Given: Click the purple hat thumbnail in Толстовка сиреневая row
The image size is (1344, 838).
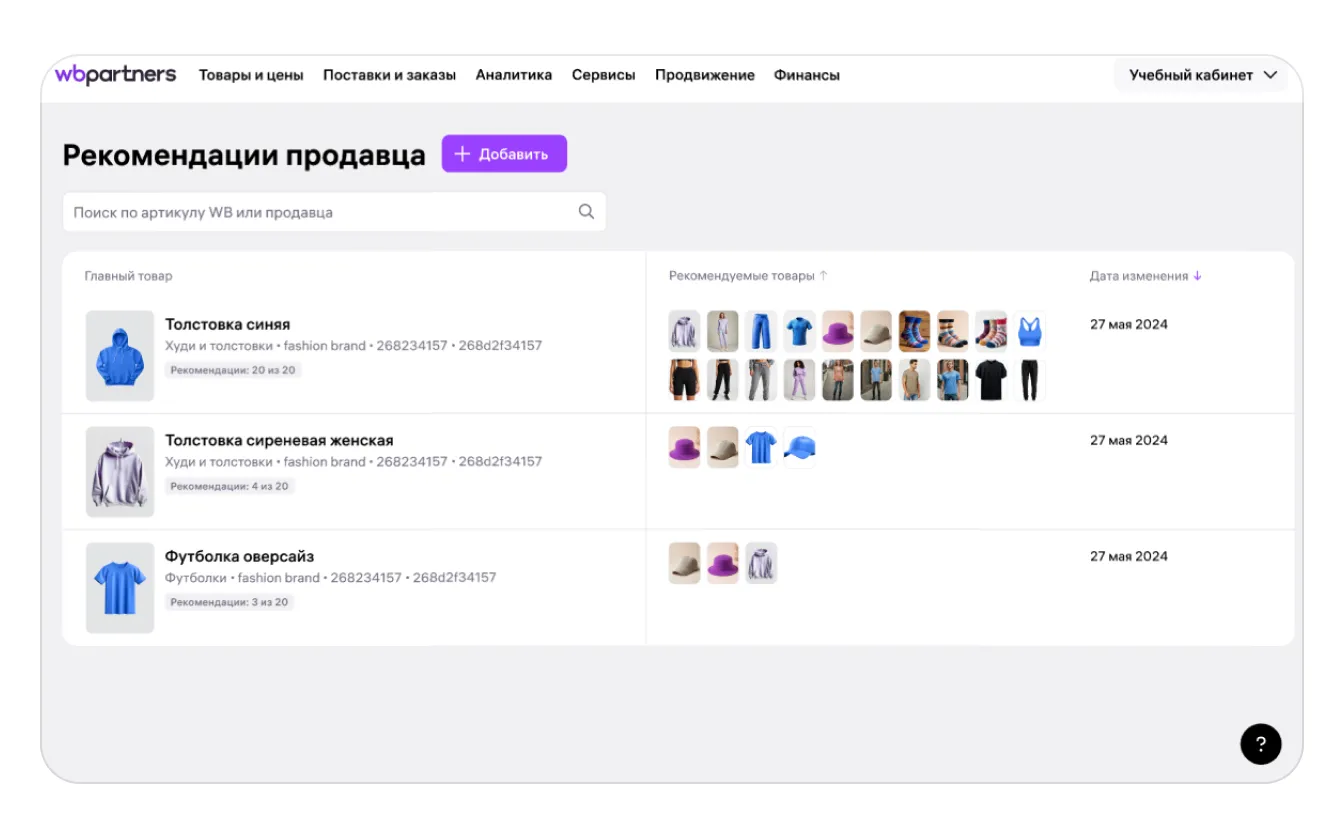Looking at the screenshot, I should (684, 447).
